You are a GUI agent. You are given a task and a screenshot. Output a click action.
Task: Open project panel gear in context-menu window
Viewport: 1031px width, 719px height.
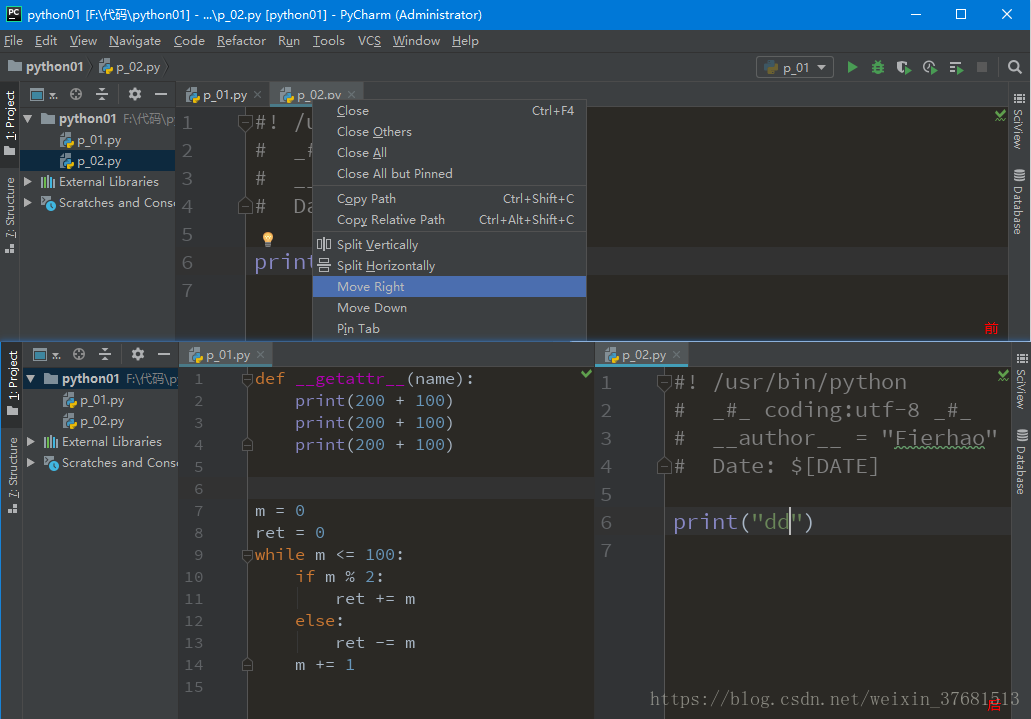click(135, 95)
